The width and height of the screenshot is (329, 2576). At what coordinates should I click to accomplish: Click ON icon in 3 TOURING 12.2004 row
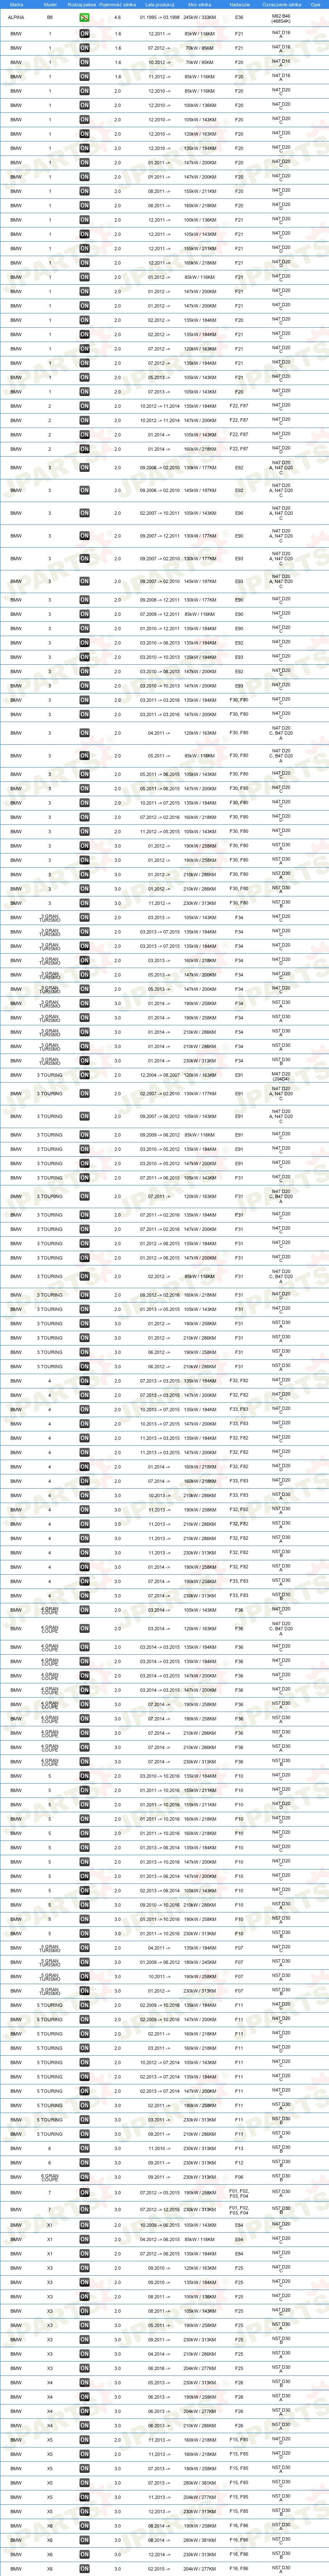point(84,1075)
